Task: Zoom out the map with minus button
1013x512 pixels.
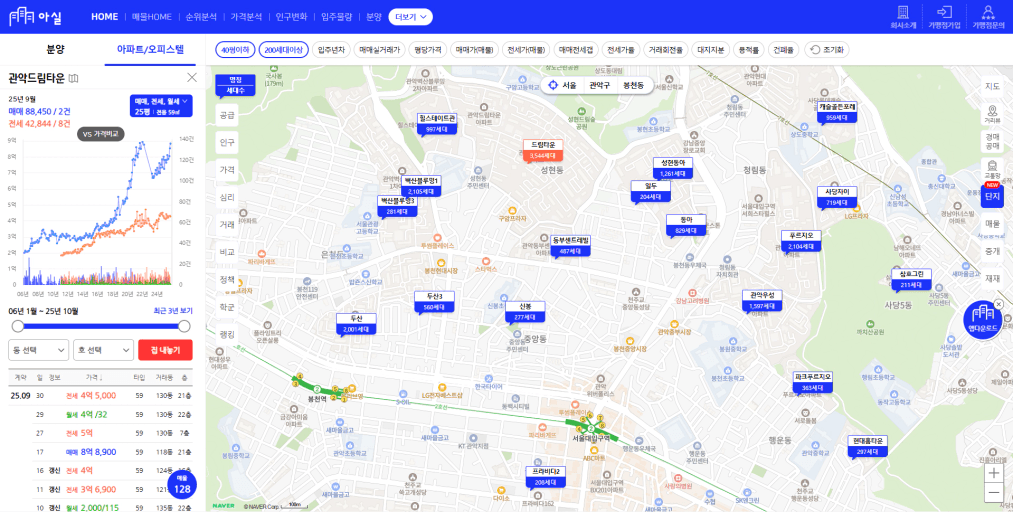Action: point(993,493)
